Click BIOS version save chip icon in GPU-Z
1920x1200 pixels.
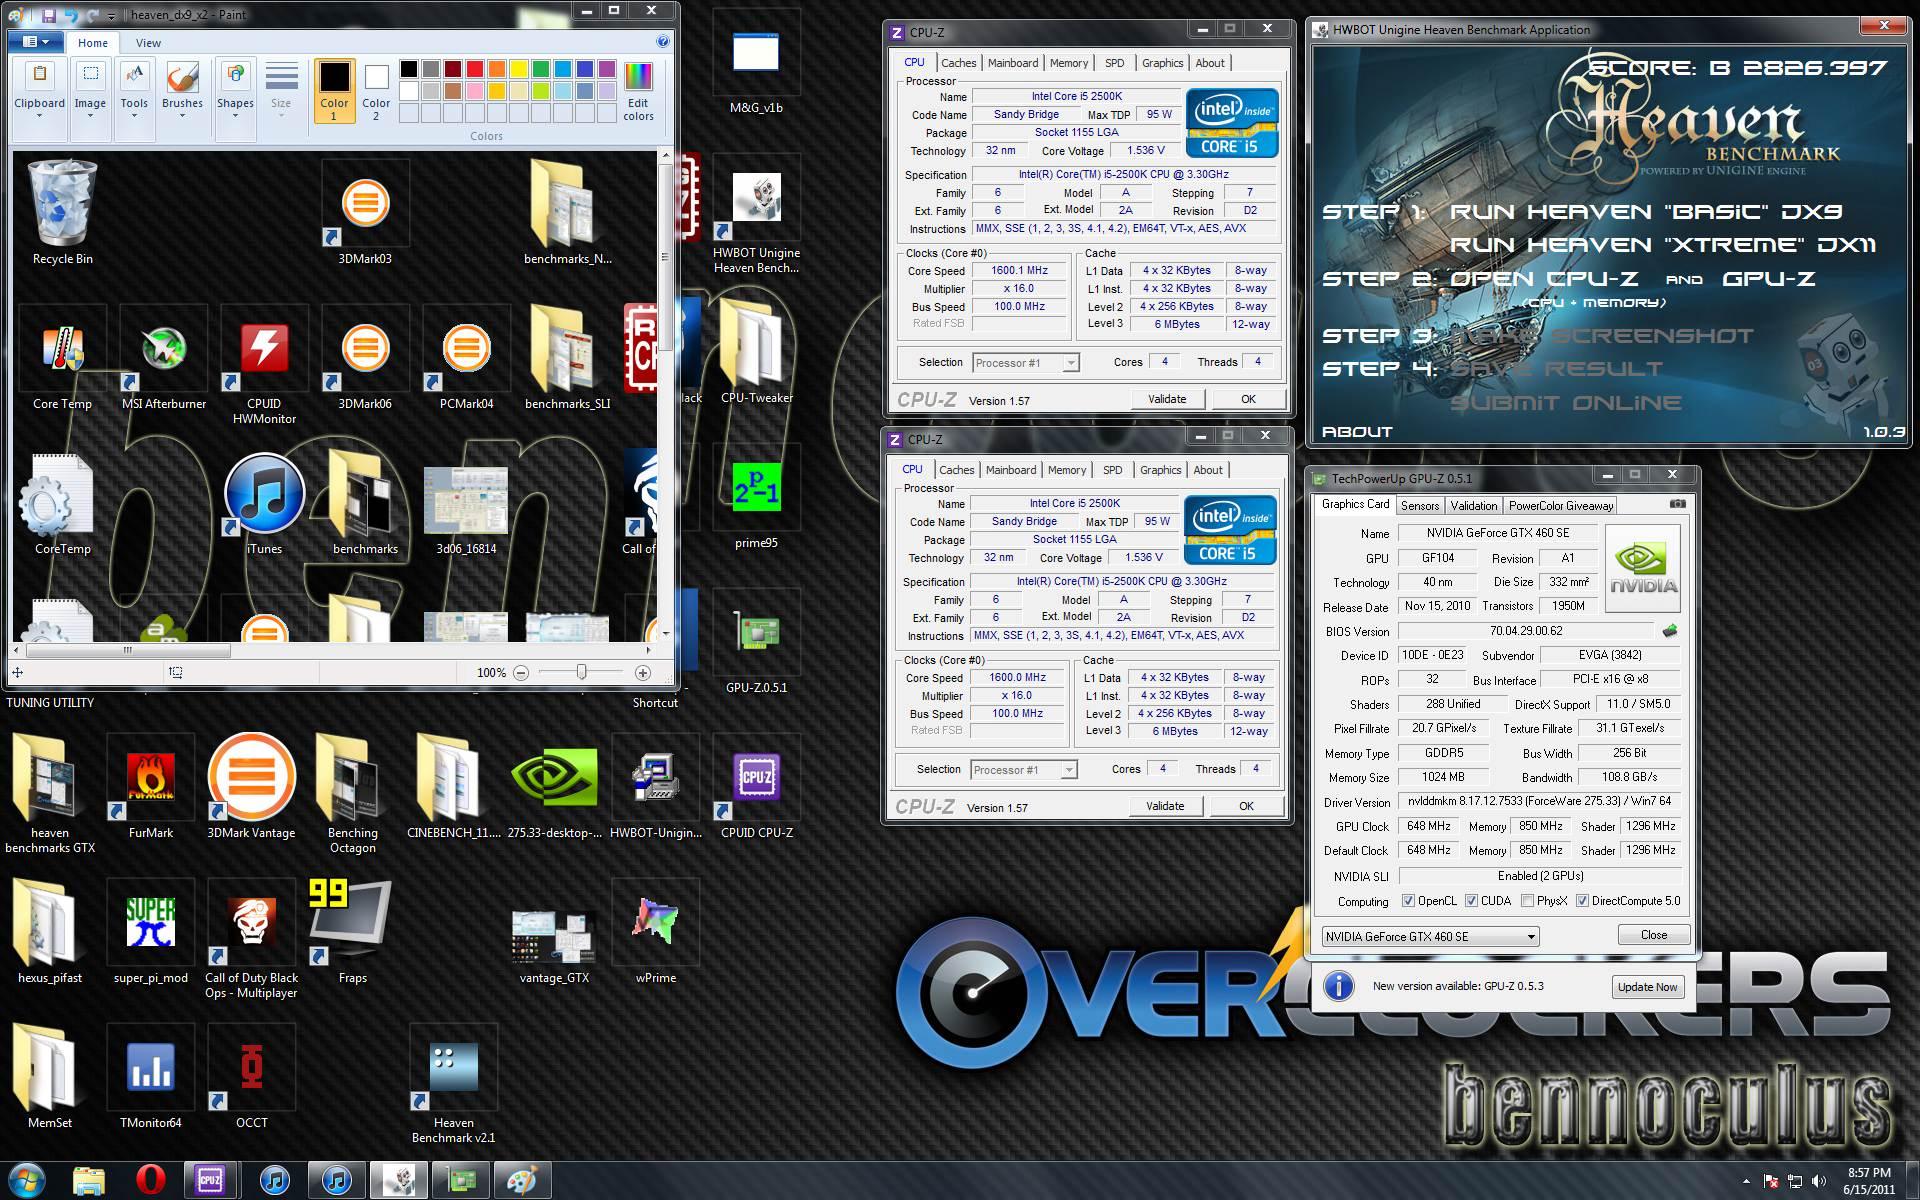(1669, 631)
